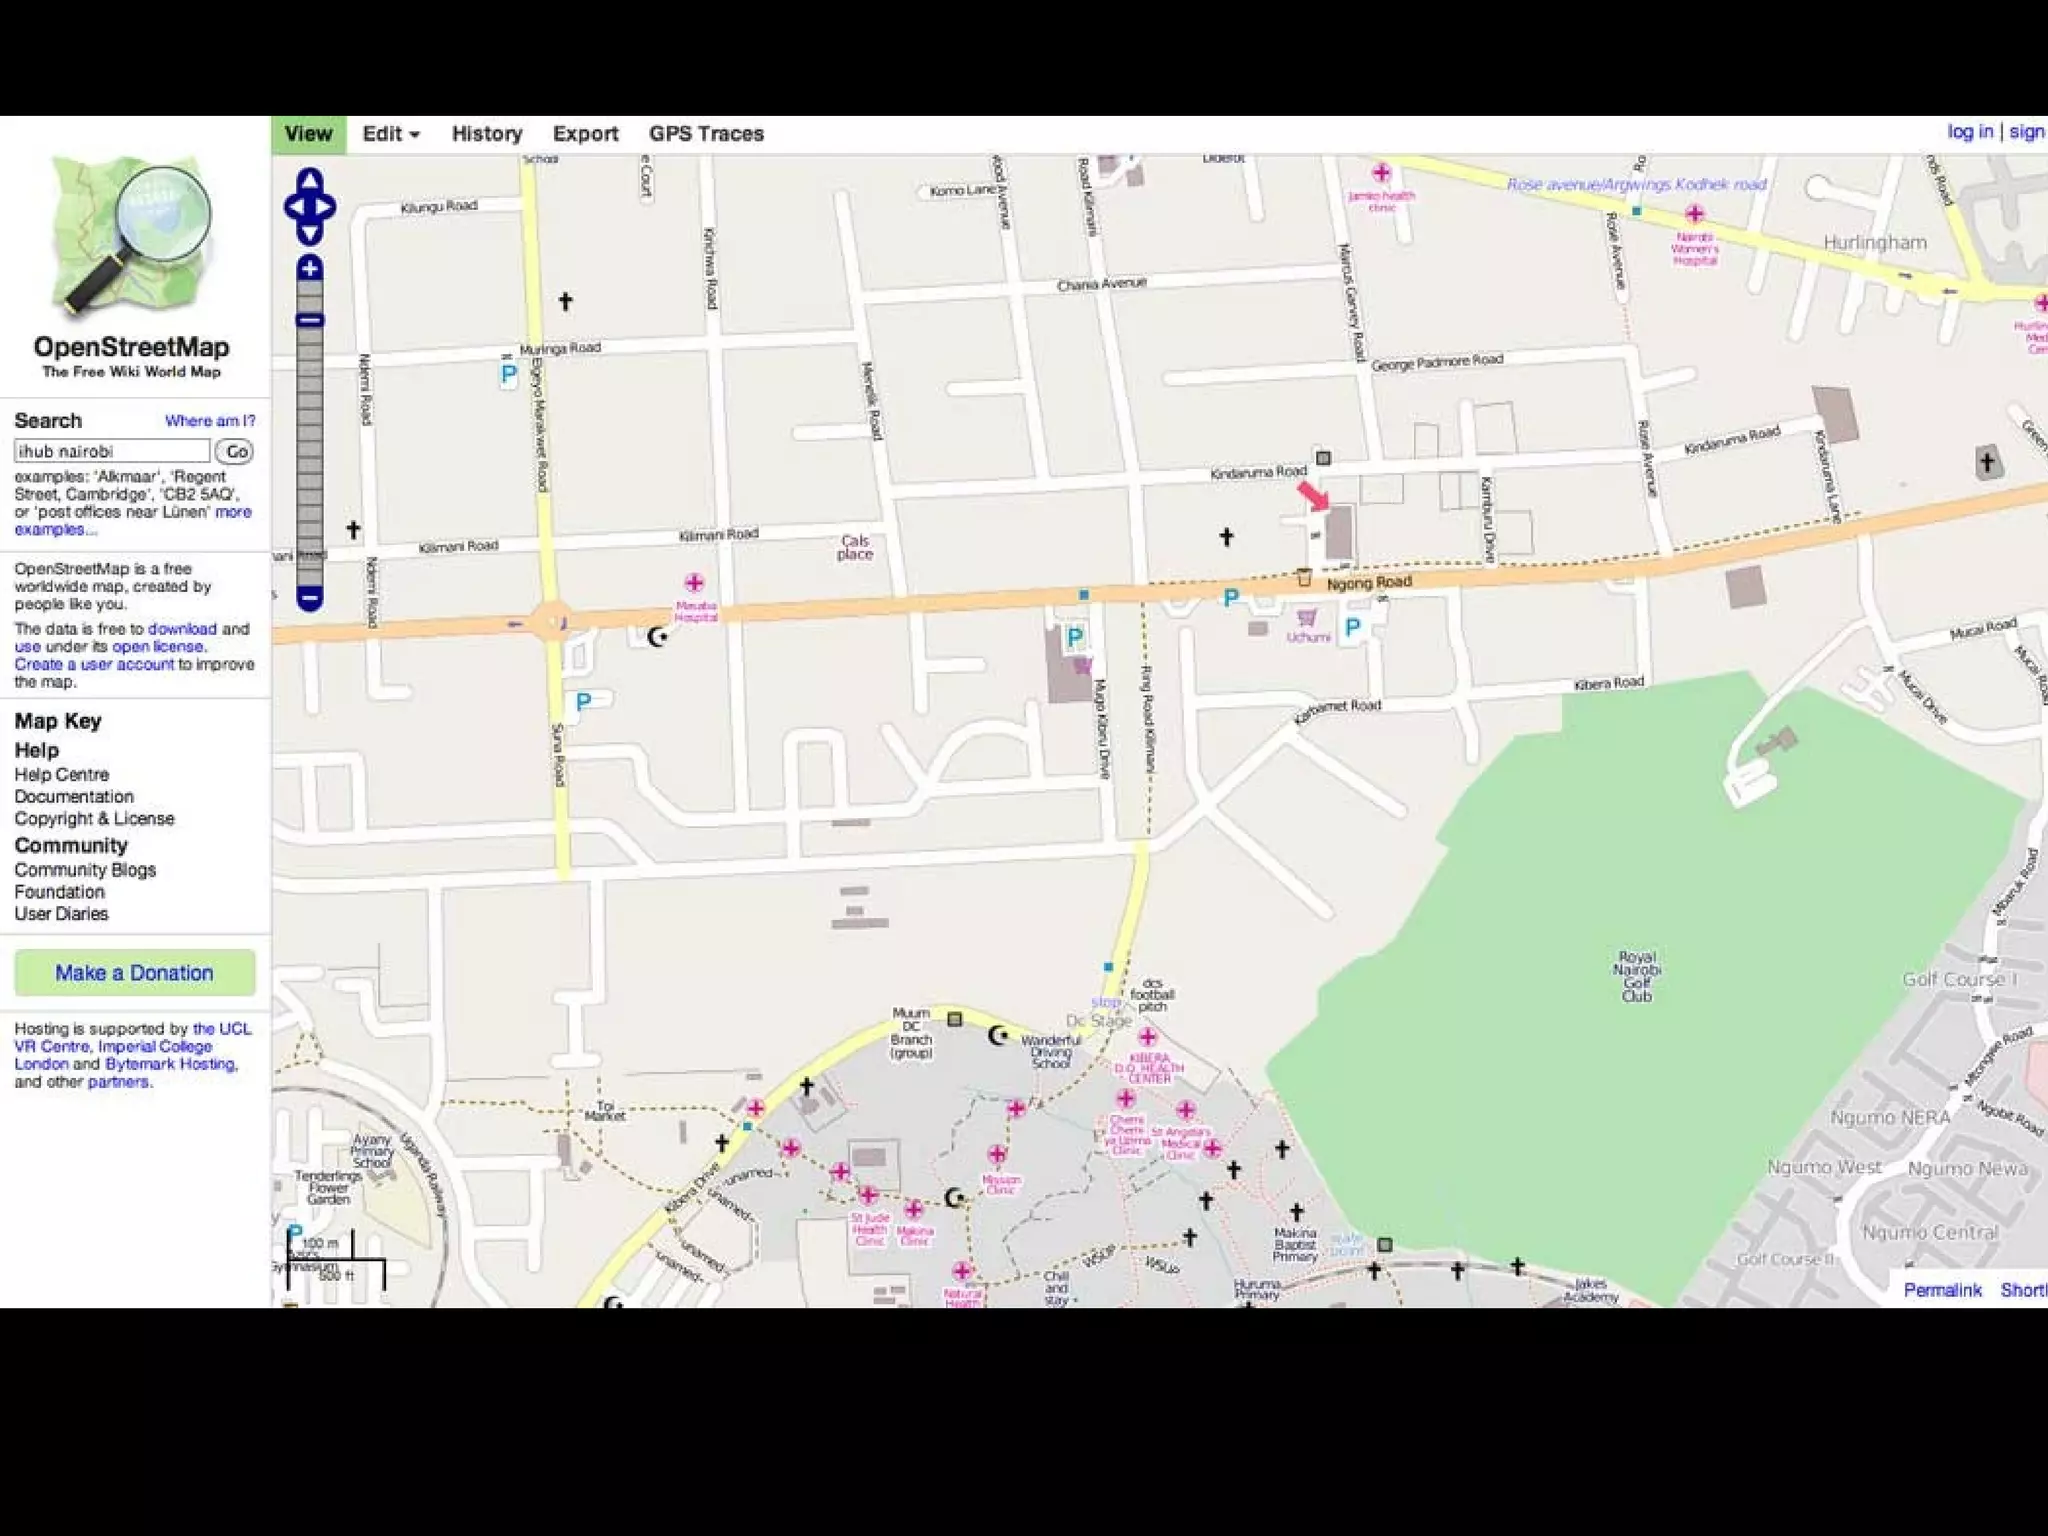Click the red arrow search result marker
Screen dimensions: 2048x1536
point(1313,496)
